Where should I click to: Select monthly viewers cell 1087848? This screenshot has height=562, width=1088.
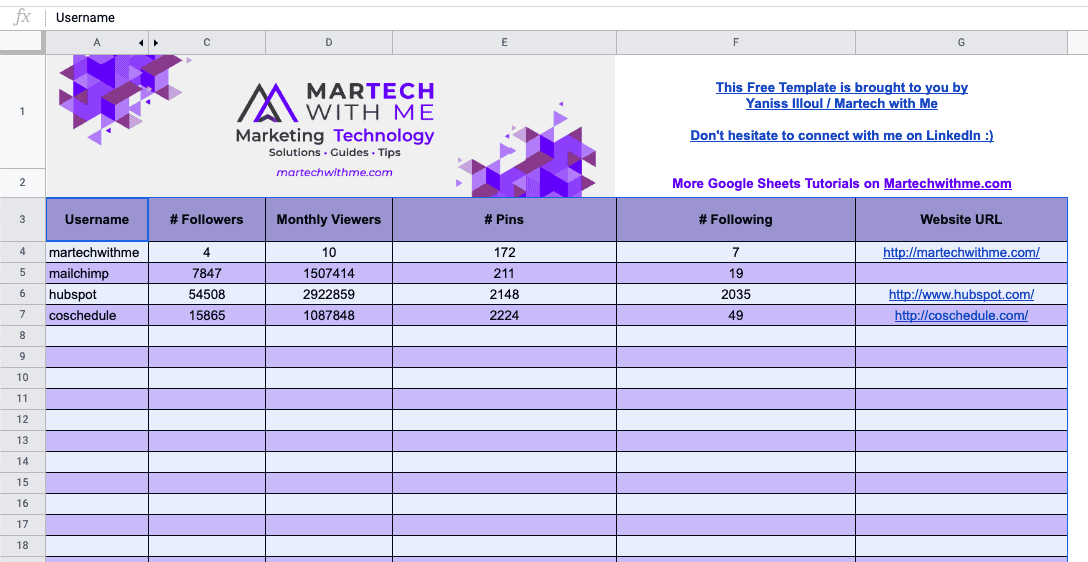[x=329, y=315]
